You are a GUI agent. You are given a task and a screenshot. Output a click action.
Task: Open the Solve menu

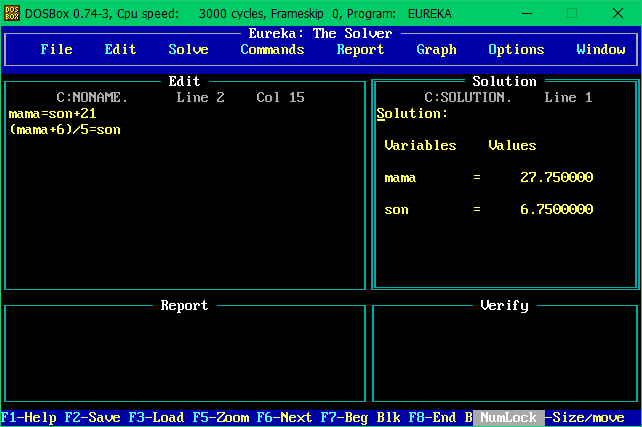(x=188, y=50)
